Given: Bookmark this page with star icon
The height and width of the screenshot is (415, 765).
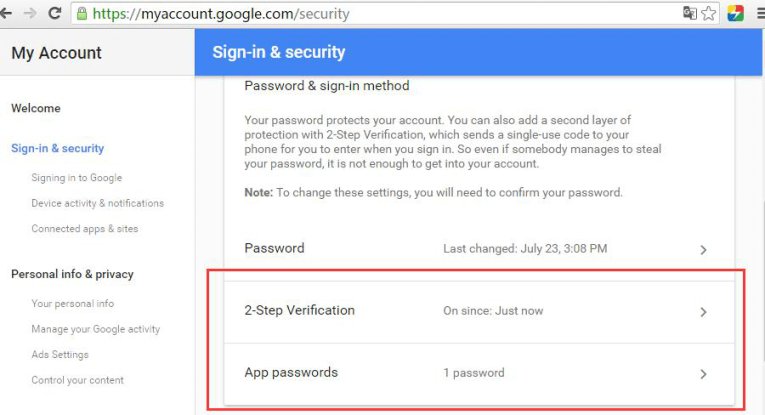Looking at the screenshot, I should [708, 14].
